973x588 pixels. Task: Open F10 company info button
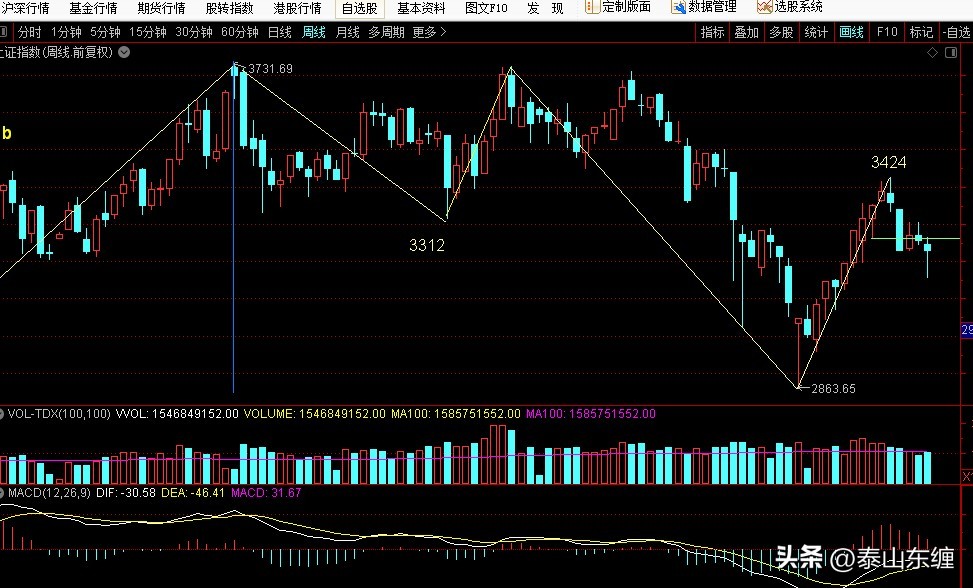[x=887, y=32]
